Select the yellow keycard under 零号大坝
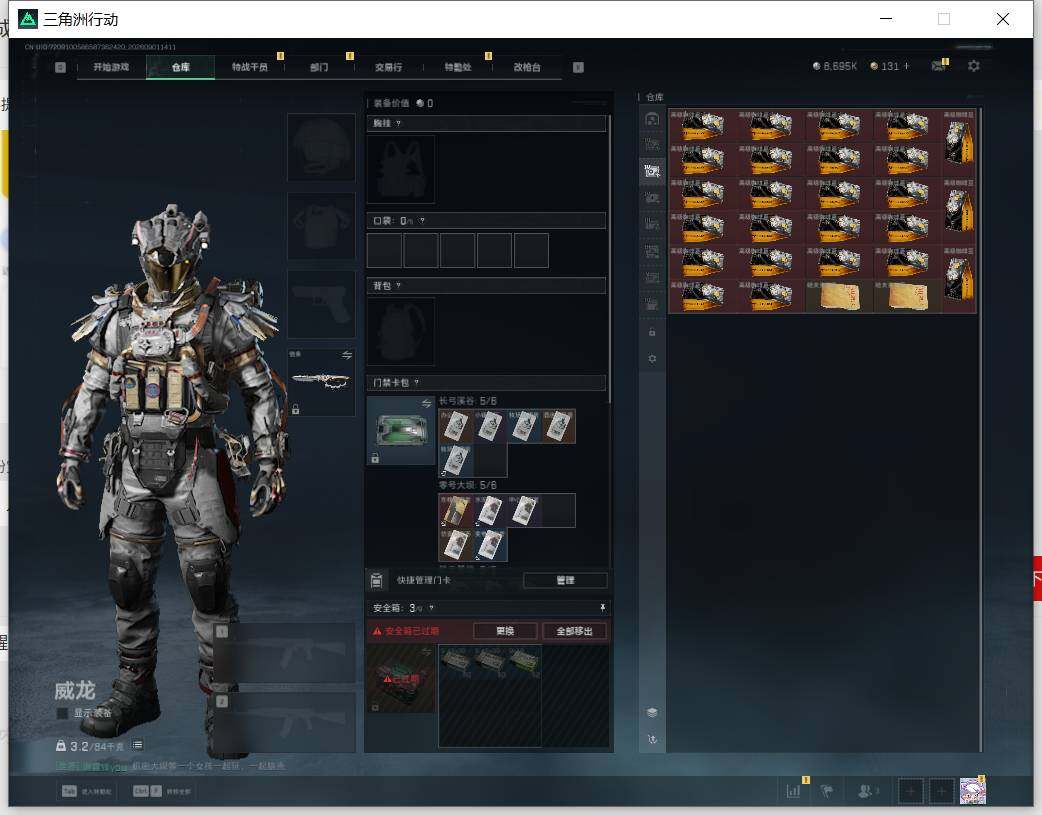The image size is (1042, 815). pos(455,511)
